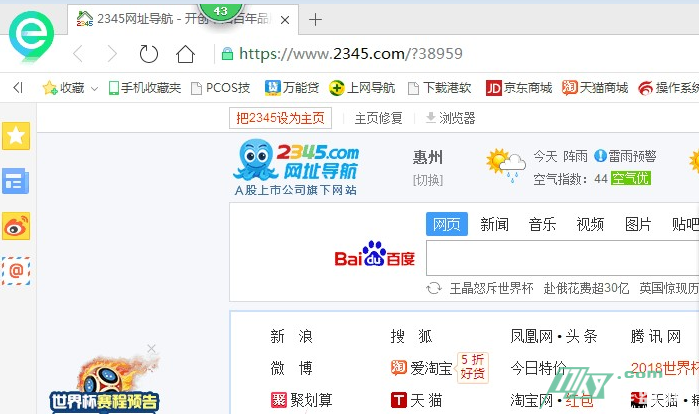Close the 2345网址导航 tab
The height and width of the screenshot is (414, 699).
tap(285, 20)
